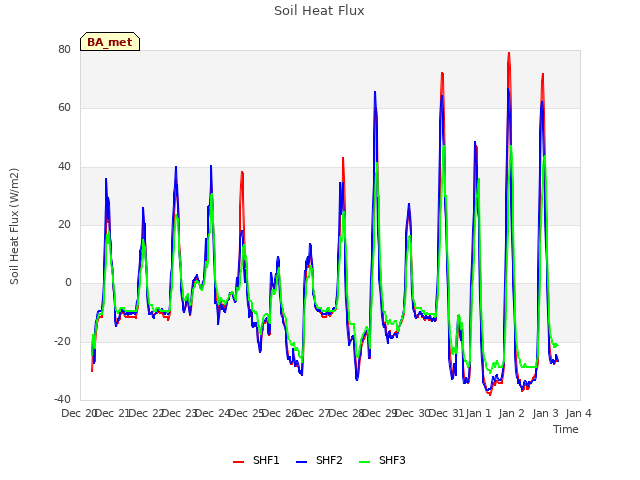Screen dimensions: 640x480
Task: Click the SHF1 peak on Dec 31 near 72
Action: click(442, 73)
